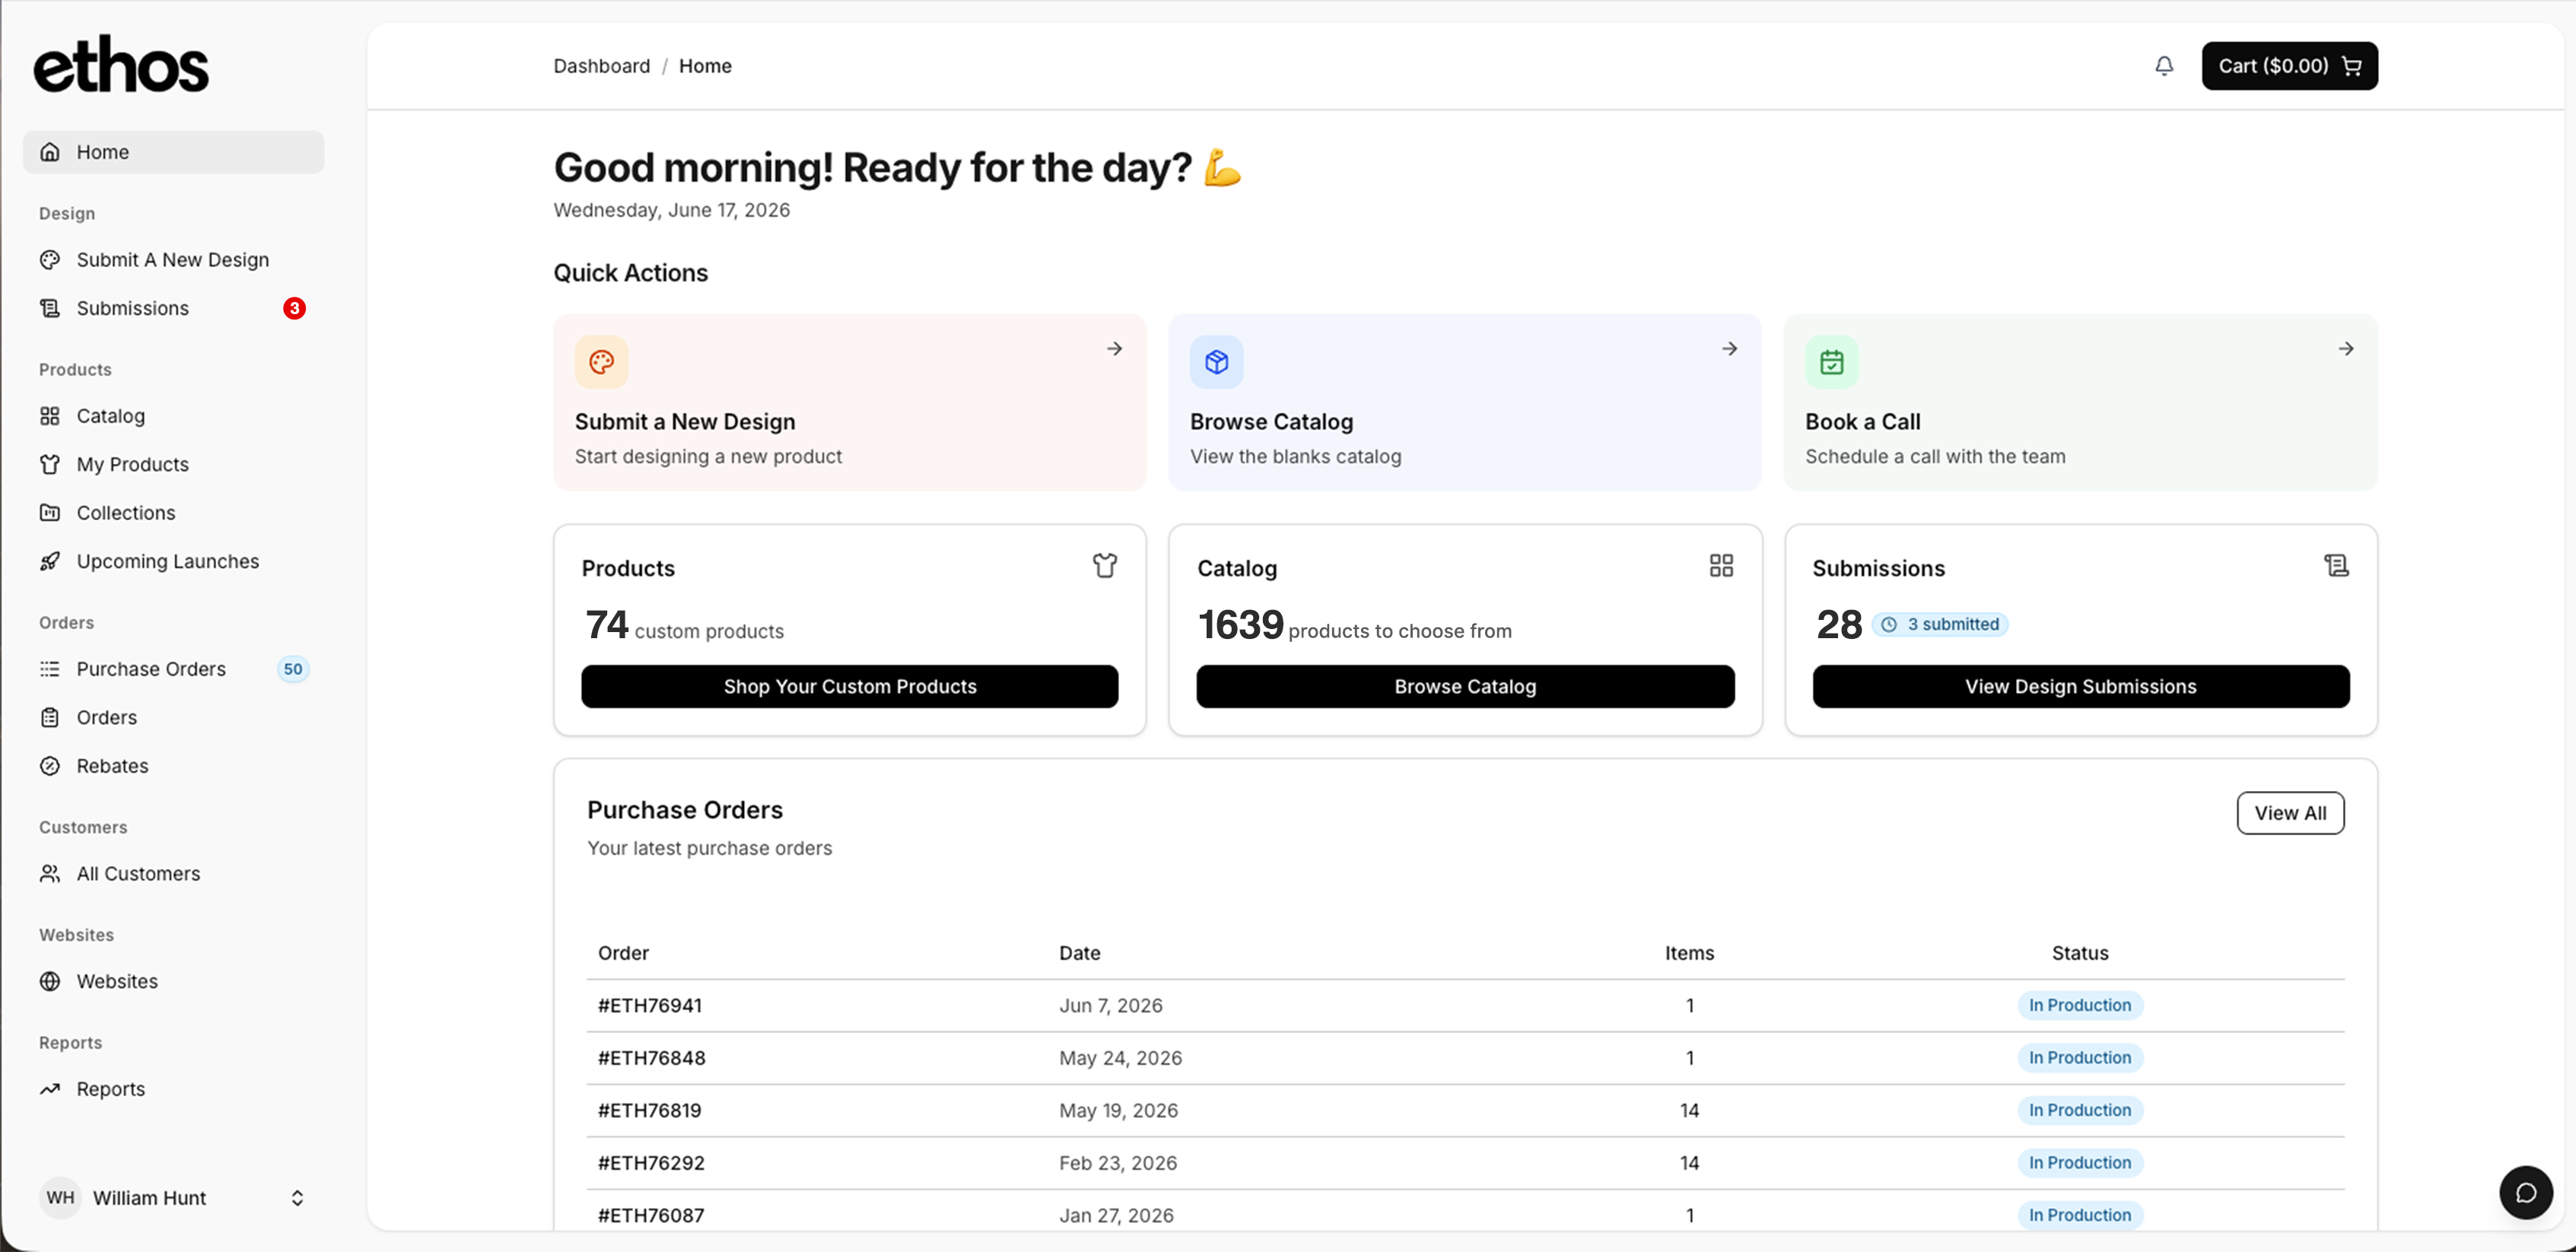
Task: Click the arrow on Browse Catalog quick action
Action: coord(1729,349)
